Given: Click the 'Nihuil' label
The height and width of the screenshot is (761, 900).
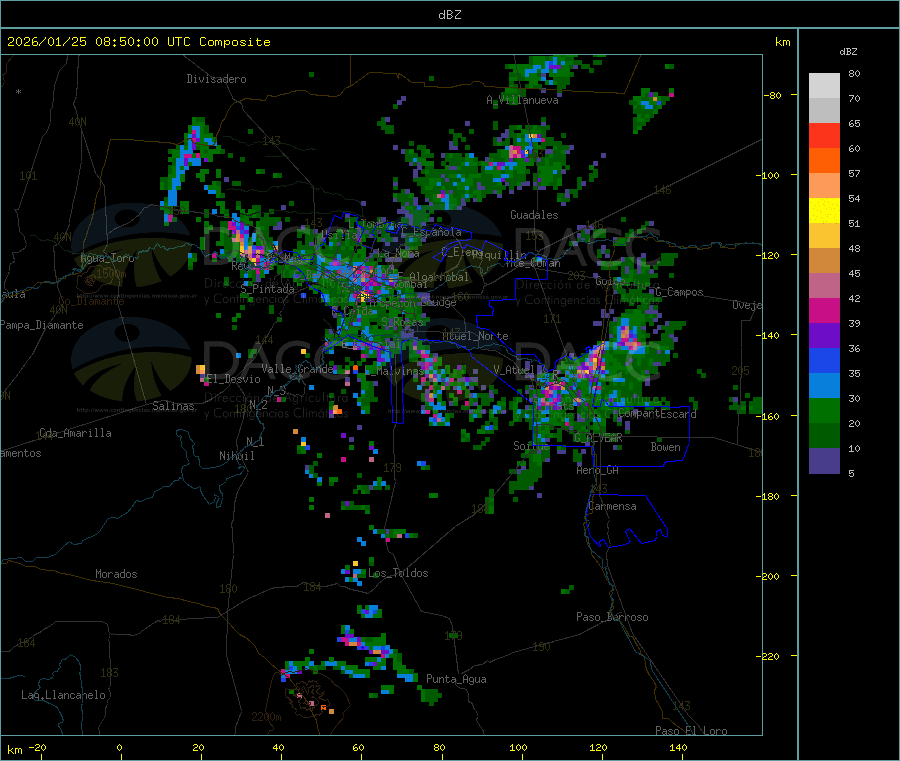Looking at the screenshot, I should click(x=236, y=456).
